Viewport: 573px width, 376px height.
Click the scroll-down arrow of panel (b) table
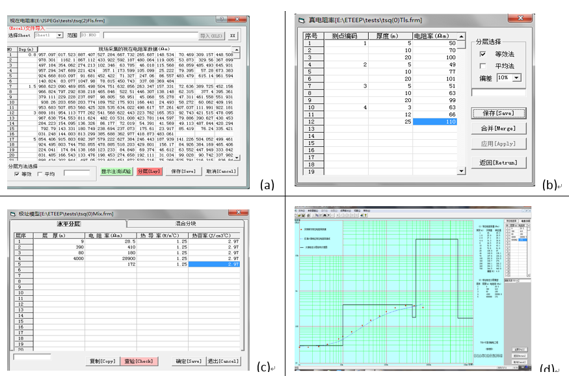click(462, 171)
